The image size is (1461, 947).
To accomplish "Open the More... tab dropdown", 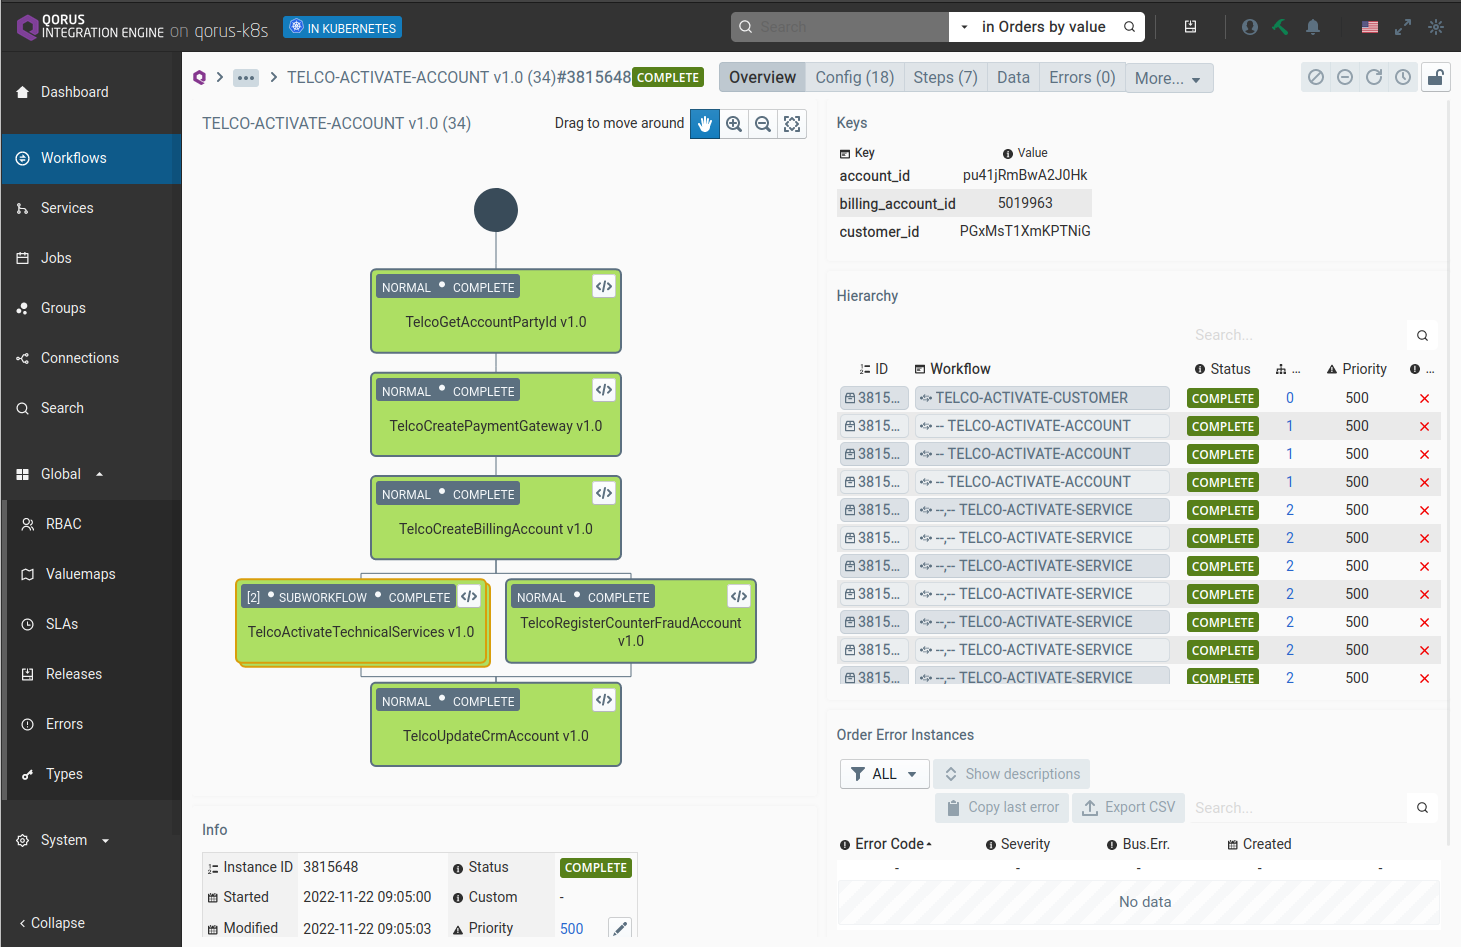I will 1169,78.
